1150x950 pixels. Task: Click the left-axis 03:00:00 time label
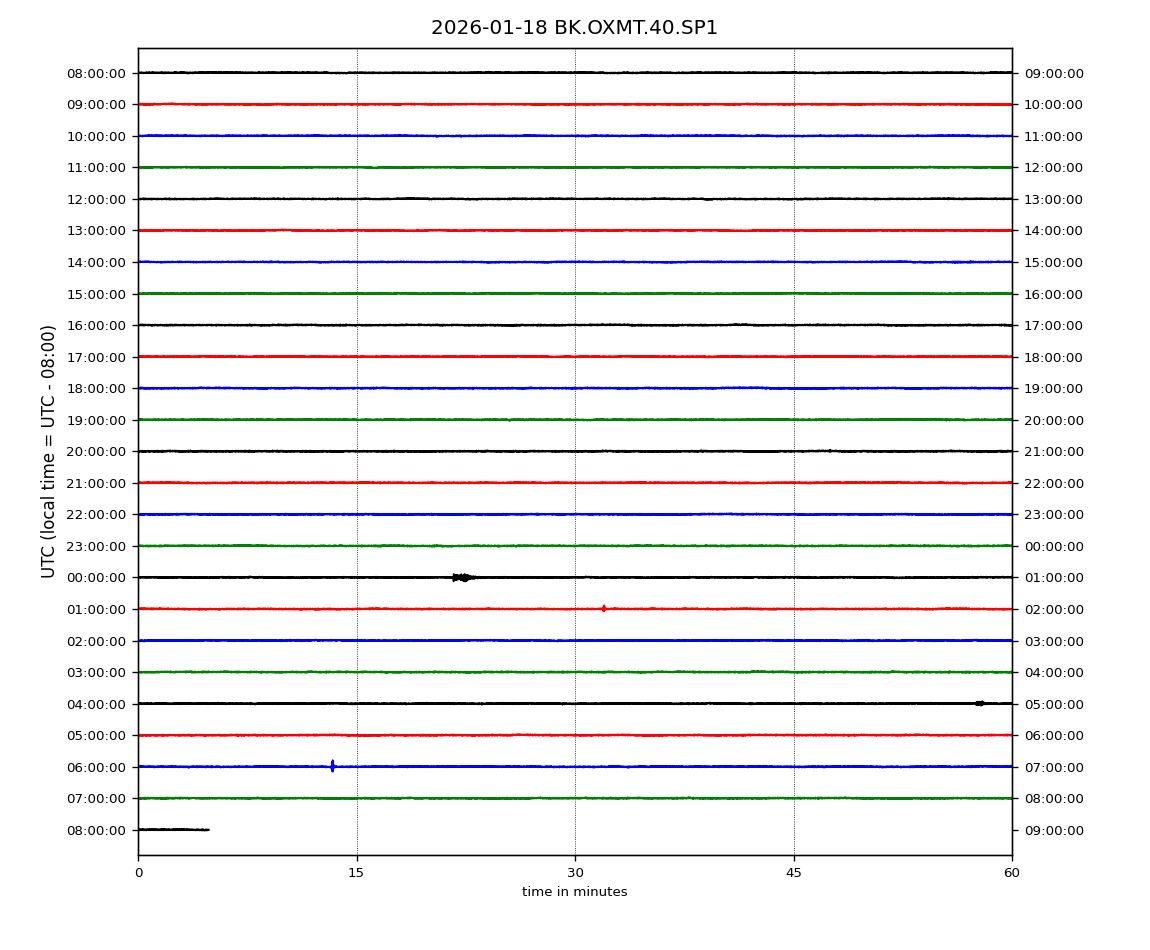coord(97,672)
